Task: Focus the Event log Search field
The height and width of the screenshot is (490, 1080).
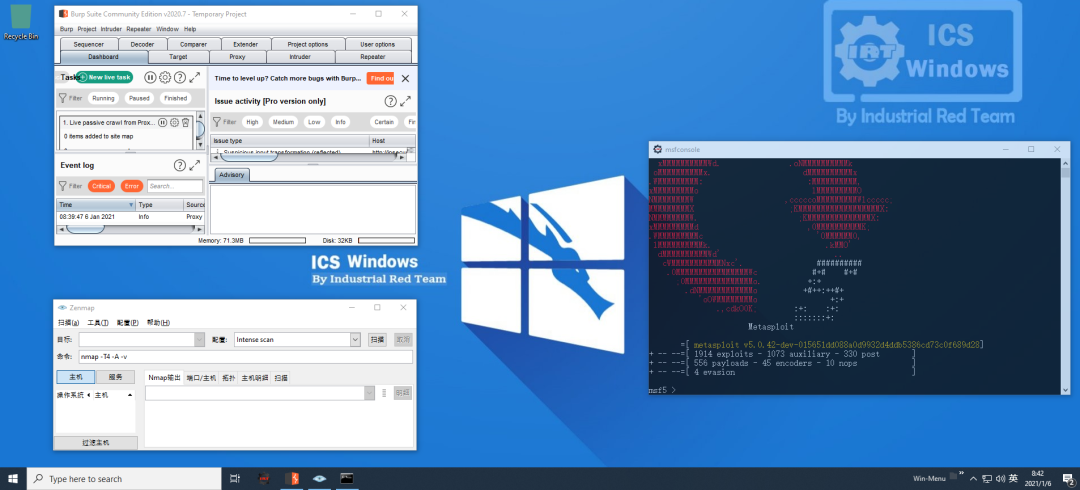Action: point(175,186)
